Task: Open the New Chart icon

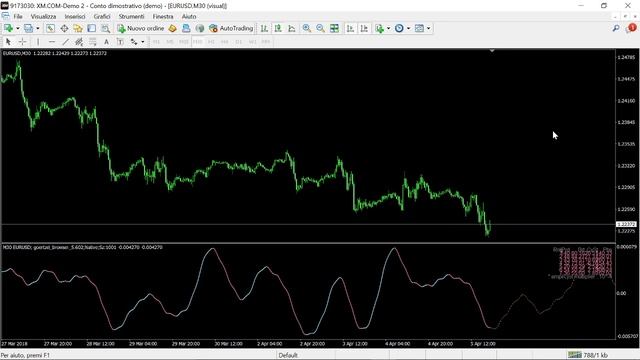Action: (8, 28)
